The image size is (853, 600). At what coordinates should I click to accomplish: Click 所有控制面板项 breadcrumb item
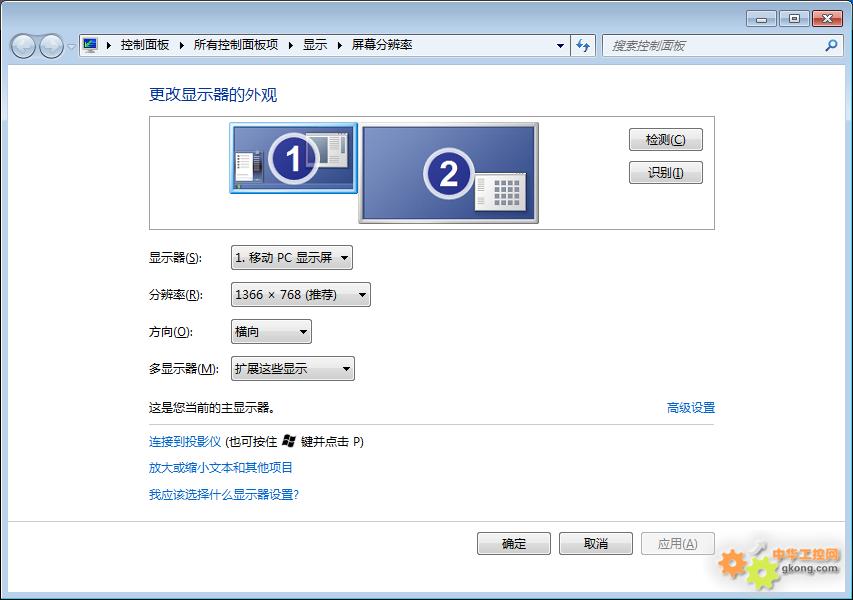coord(236,45)
